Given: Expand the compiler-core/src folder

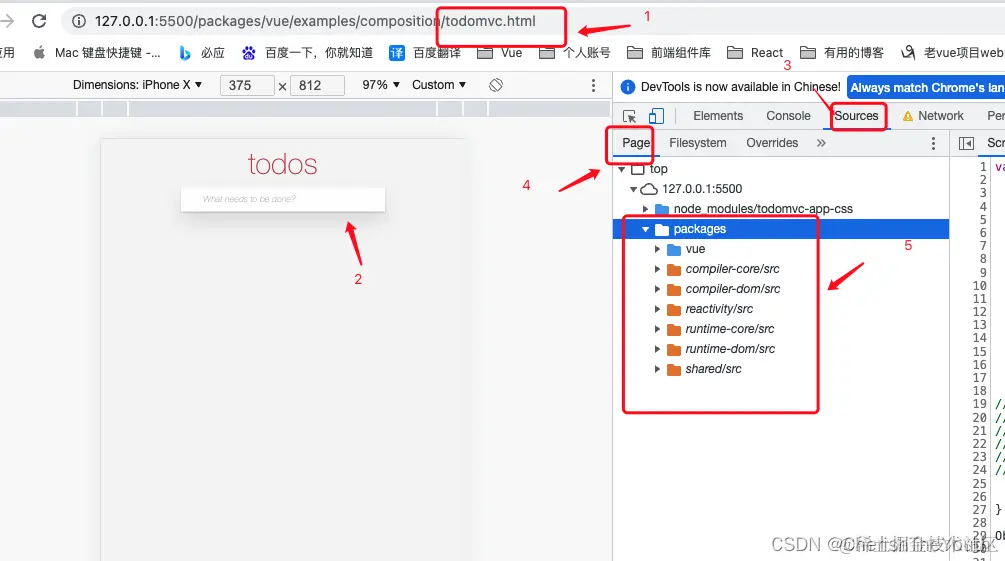Looking at the screenshot, I should point(657,269).
